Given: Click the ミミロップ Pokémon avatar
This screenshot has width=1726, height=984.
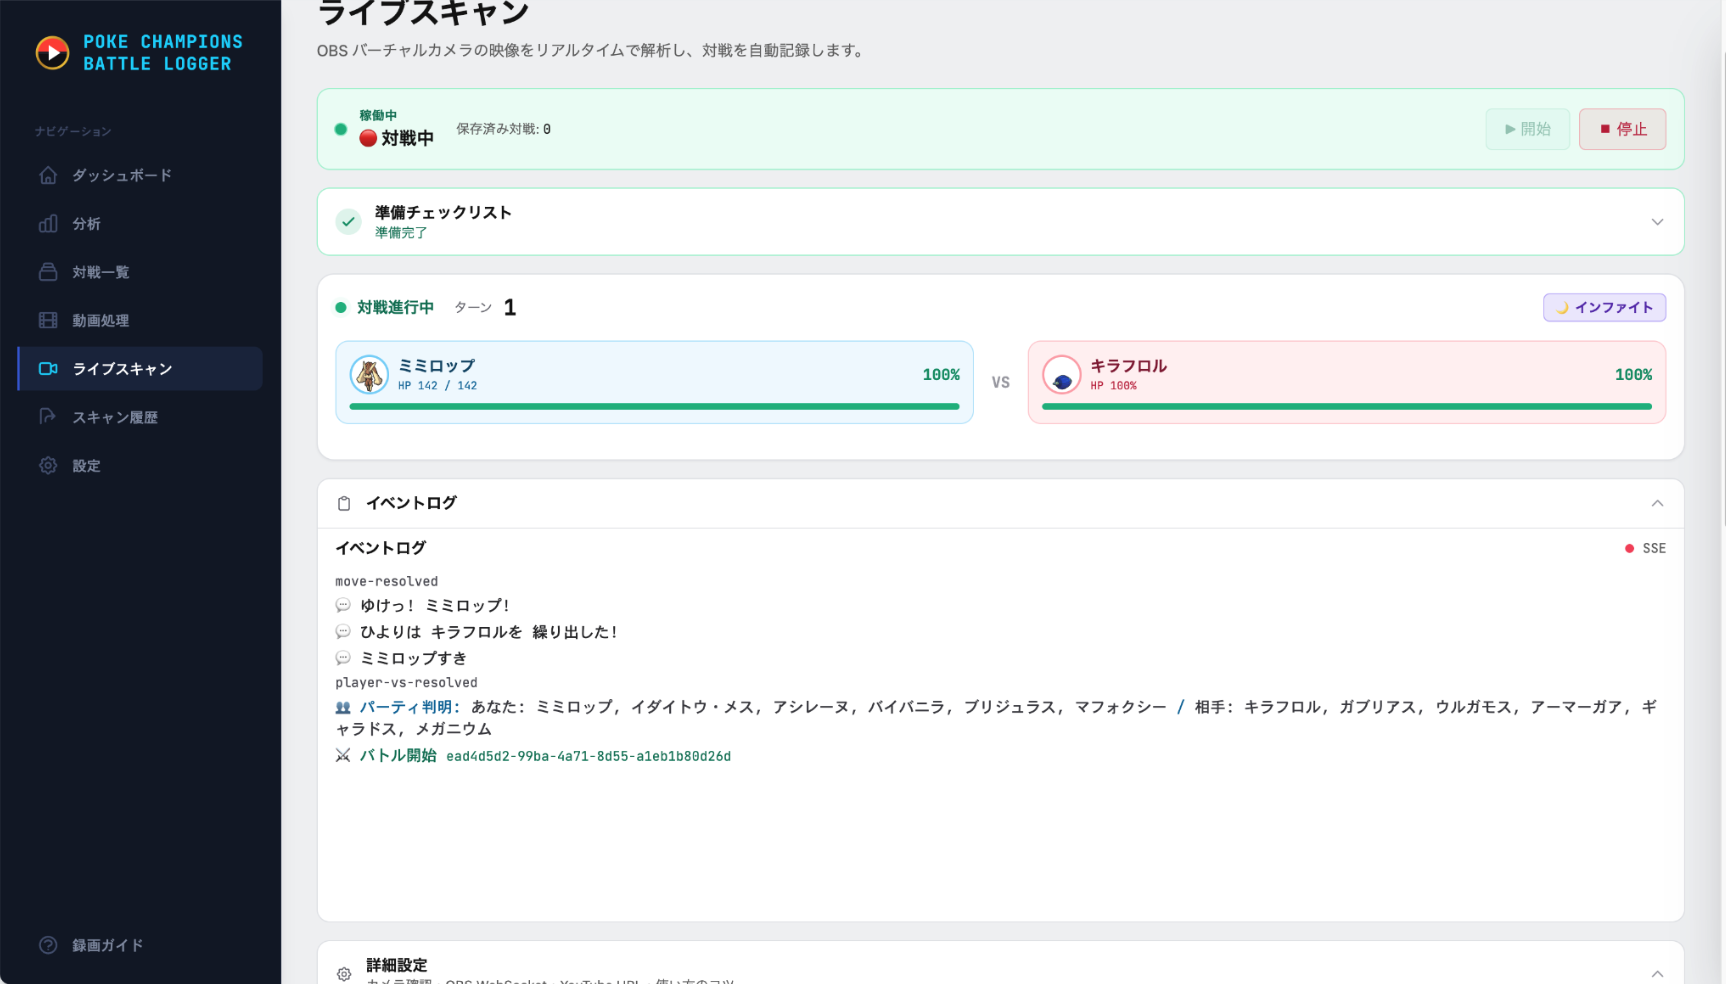Looking at the screenshot, I should (x=369, y=375).
